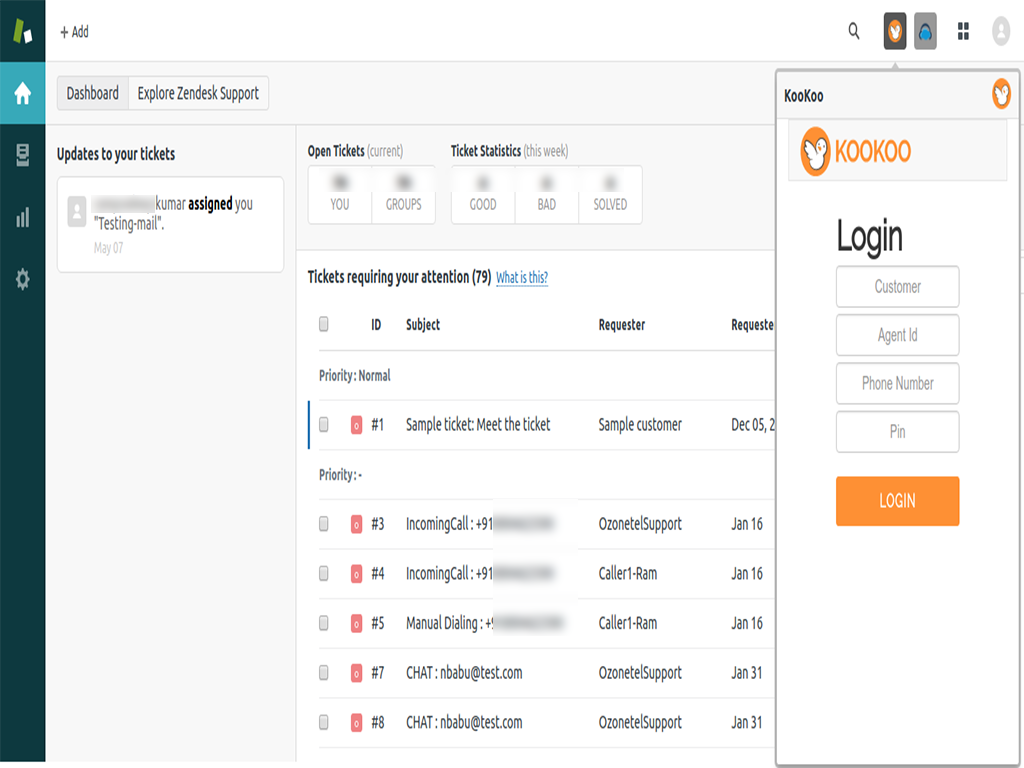The width and height of the screenshot is (1024, 768).
Task: Click 'Sample customer' requester cell
Action: tap(640, 425)
